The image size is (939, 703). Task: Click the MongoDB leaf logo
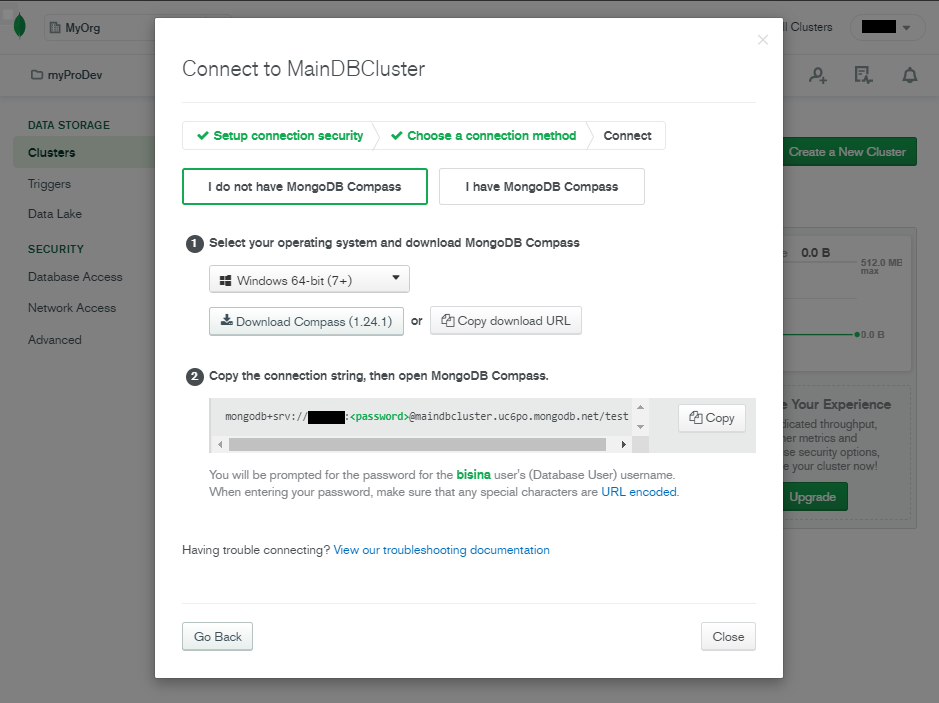coord(19,26)
